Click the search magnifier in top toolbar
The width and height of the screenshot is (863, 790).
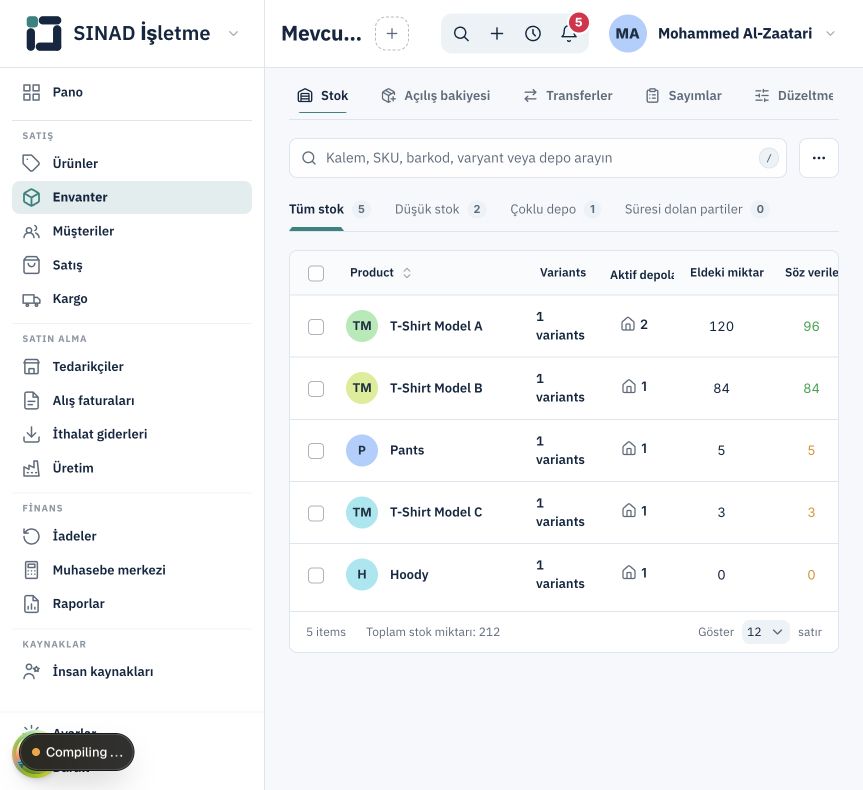461,34
